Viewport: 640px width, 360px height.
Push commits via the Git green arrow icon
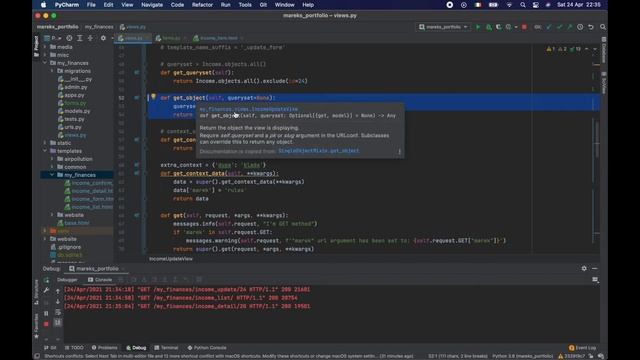point(569,27)
